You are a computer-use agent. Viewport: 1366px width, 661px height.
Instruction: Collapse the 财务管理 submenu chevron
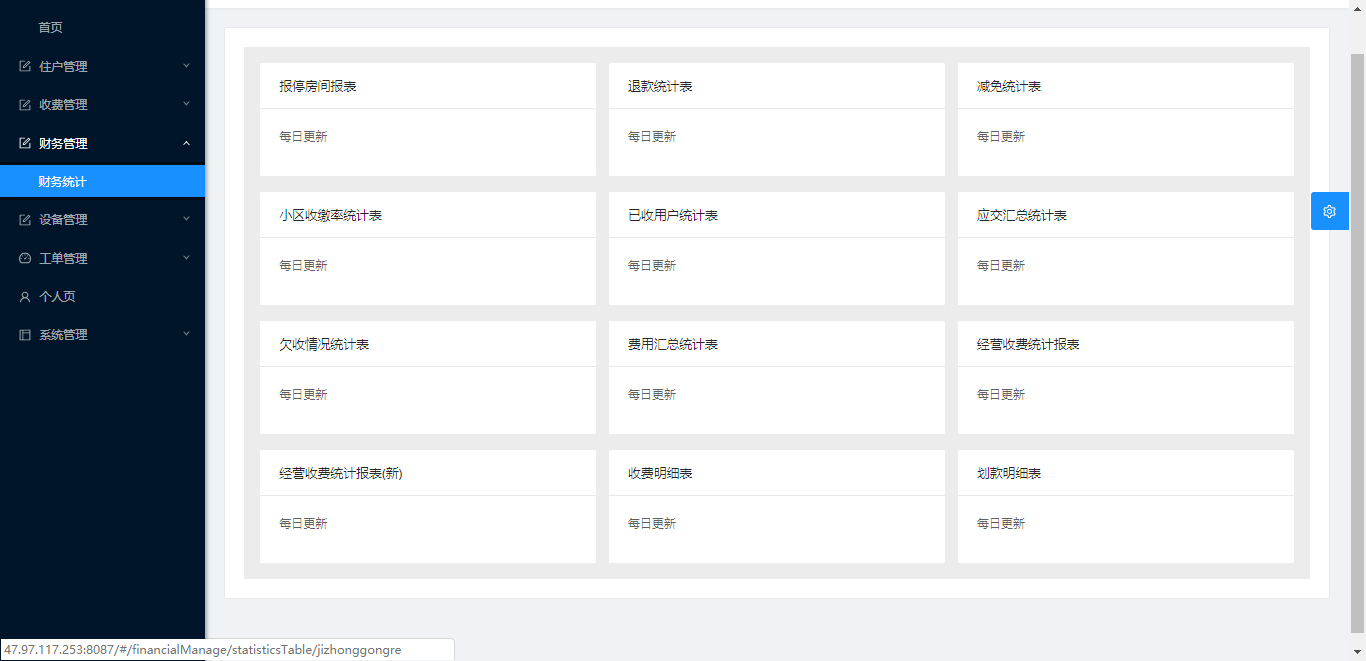[186, 143]
